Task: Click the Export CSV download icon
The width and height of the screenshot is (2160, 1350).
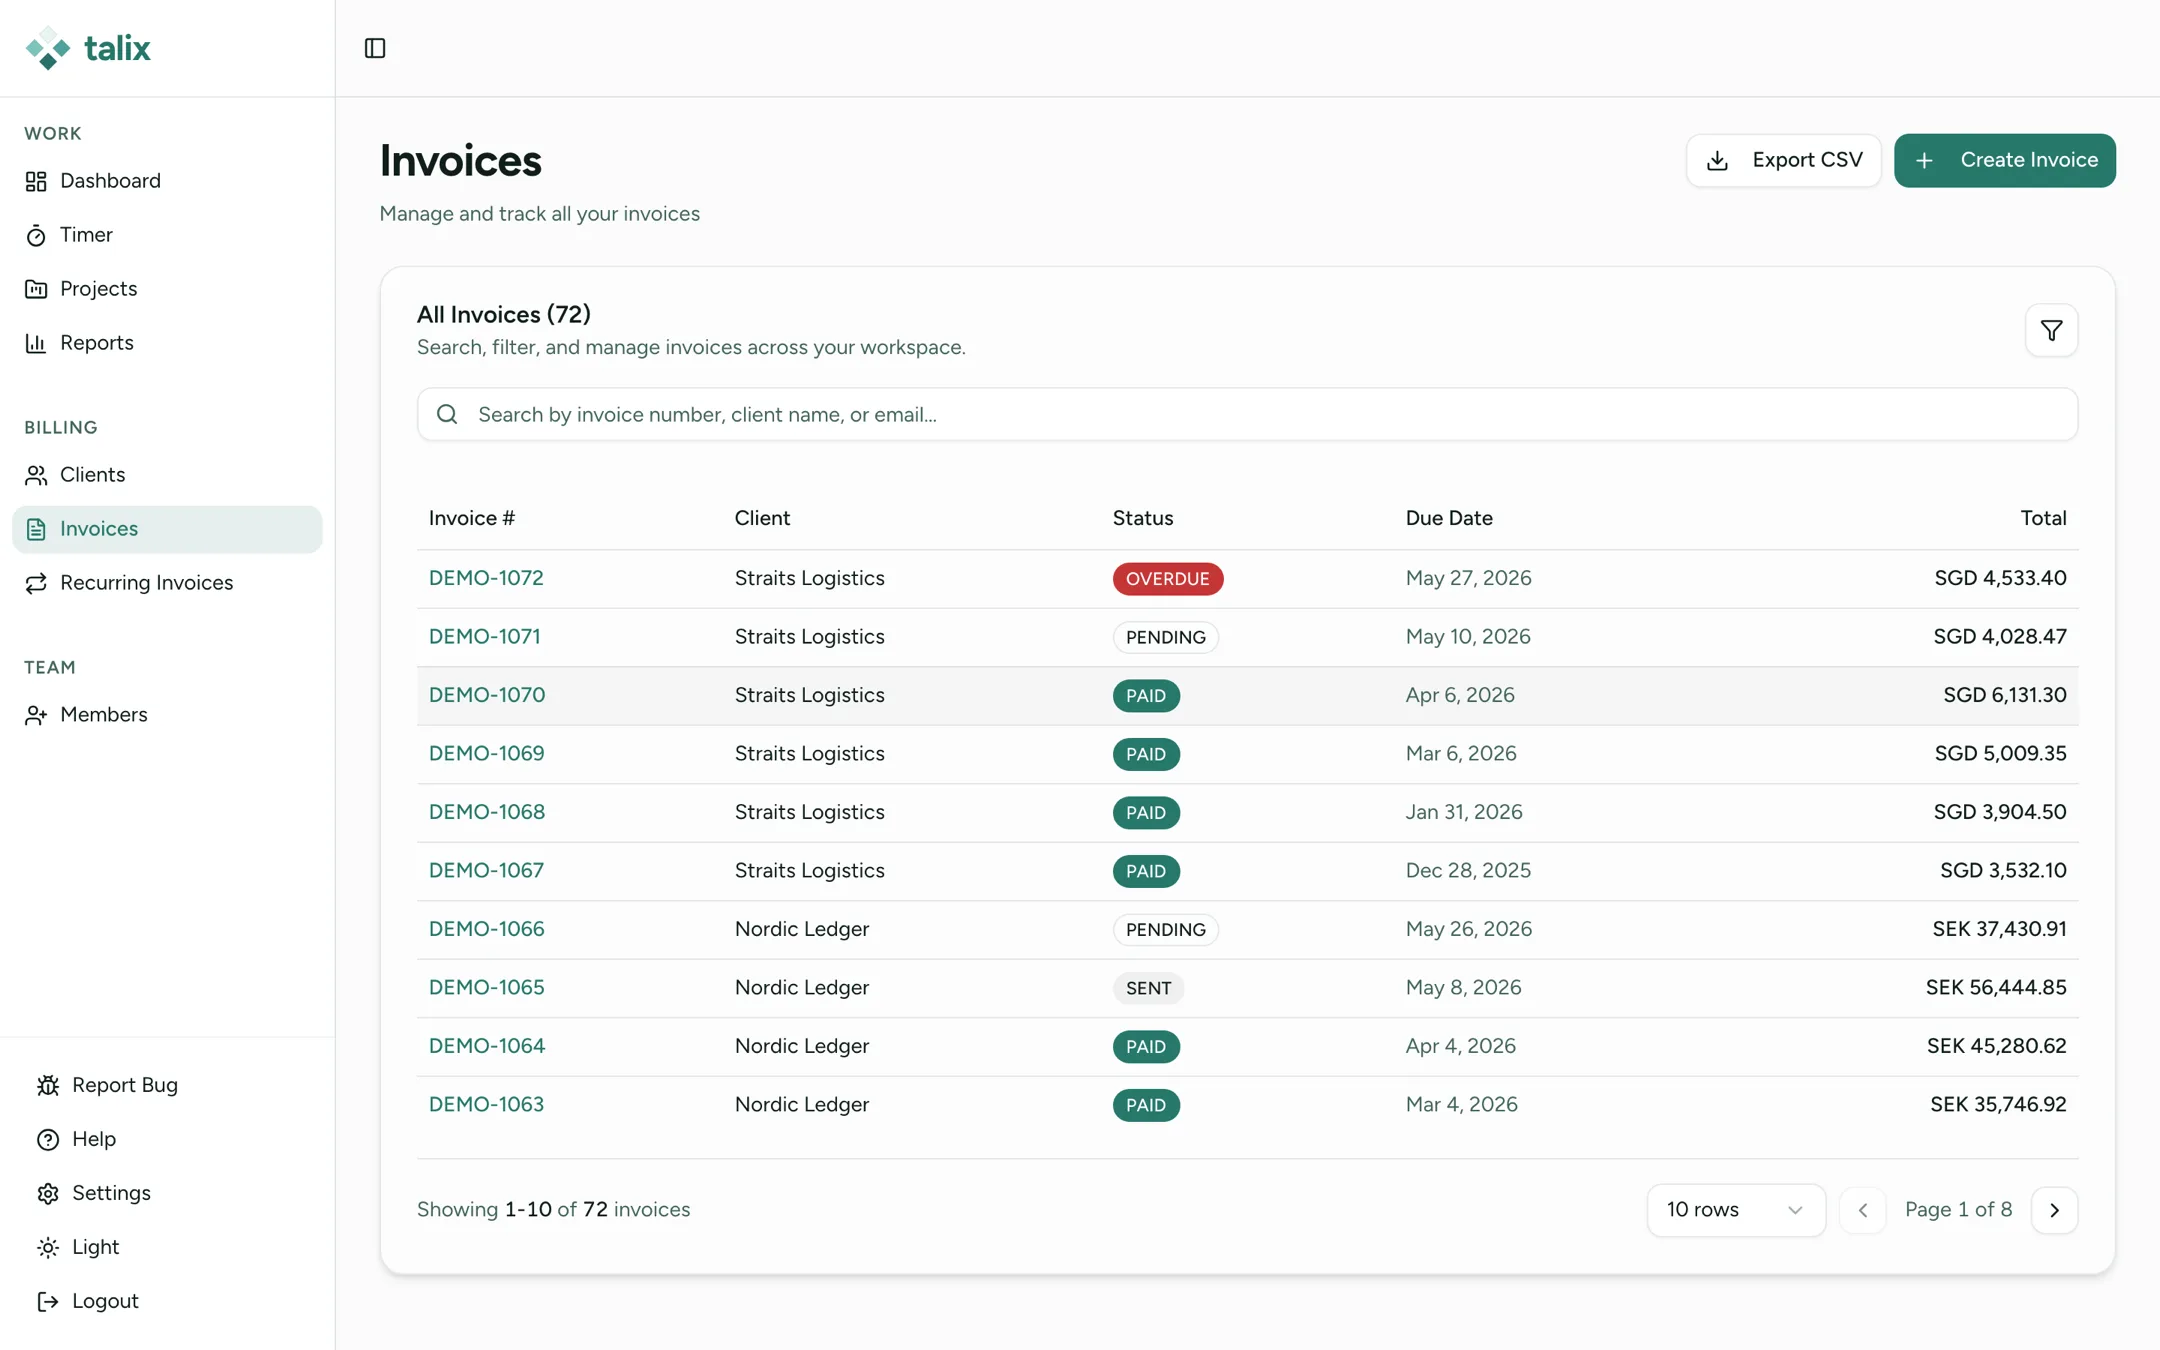Action: (1717, 160)
